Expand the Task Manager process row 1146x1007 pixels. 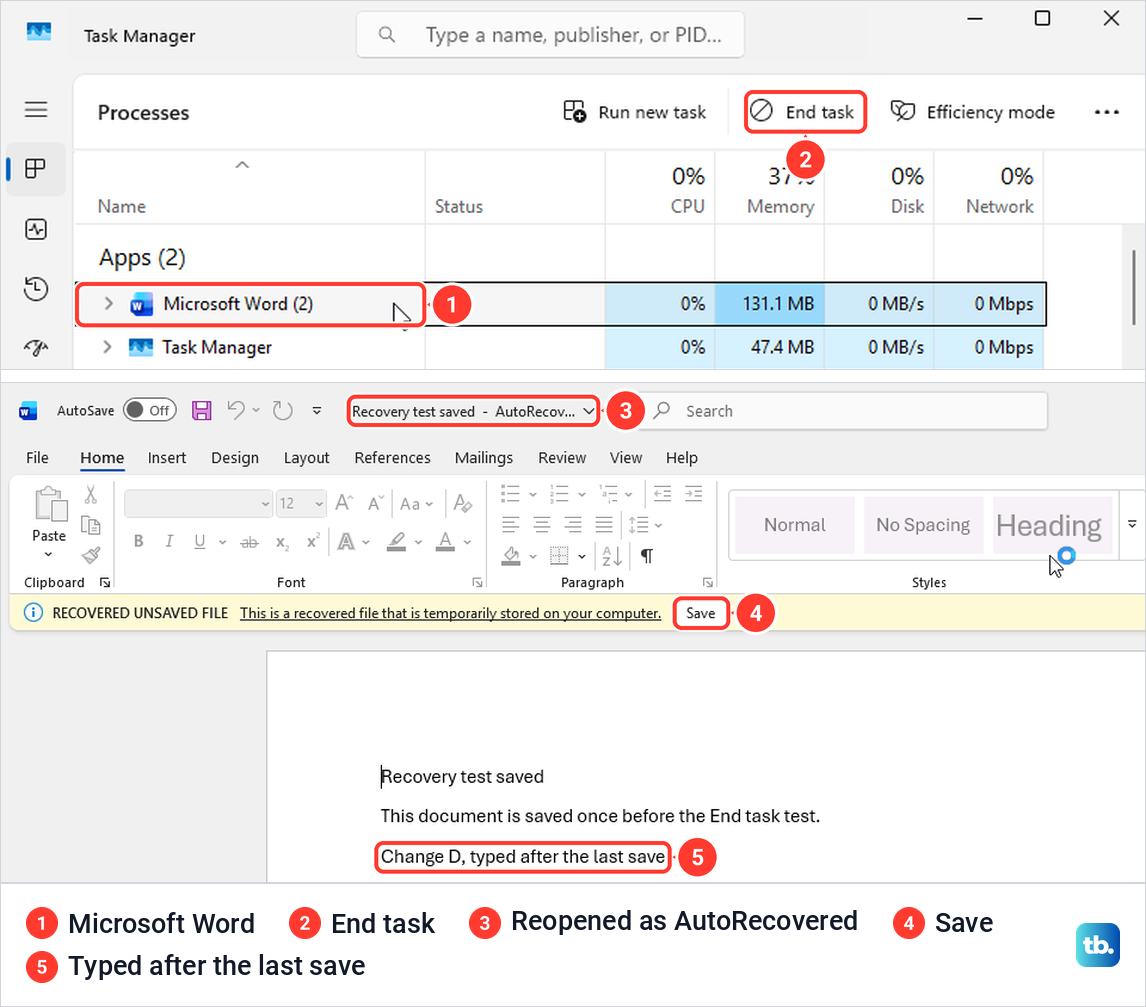(107, 347)
